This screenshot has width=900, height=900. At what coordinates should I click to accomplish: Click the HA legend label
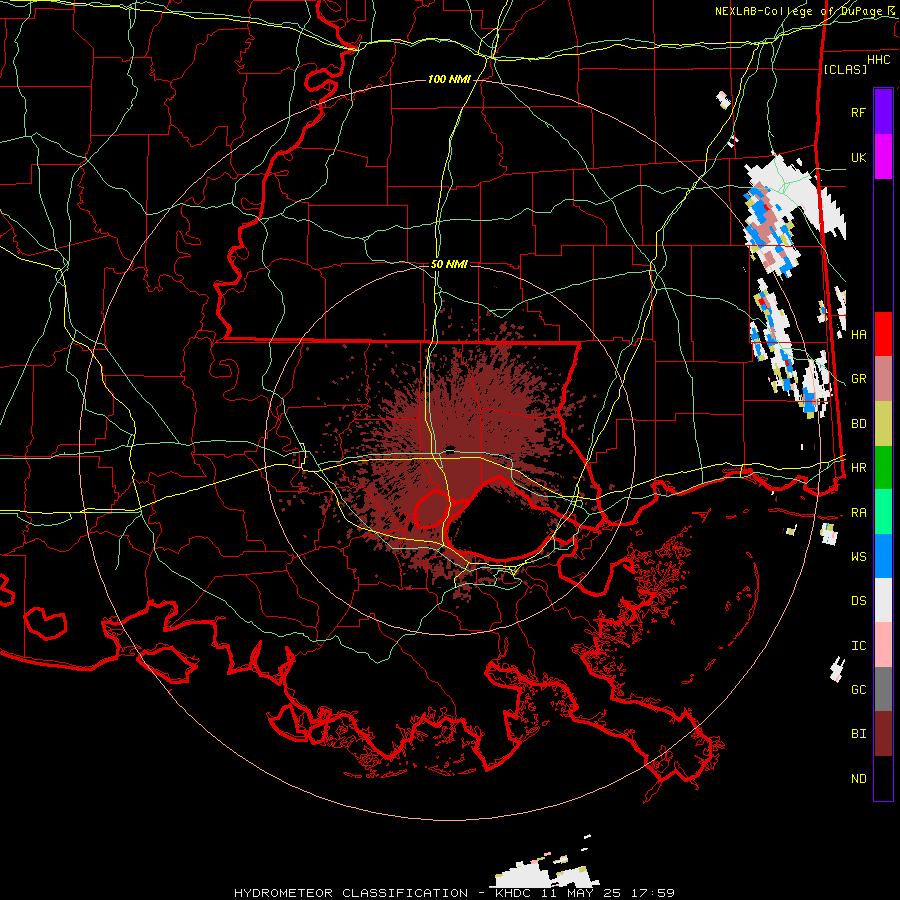pyautogui.click(x=858, y=335)
